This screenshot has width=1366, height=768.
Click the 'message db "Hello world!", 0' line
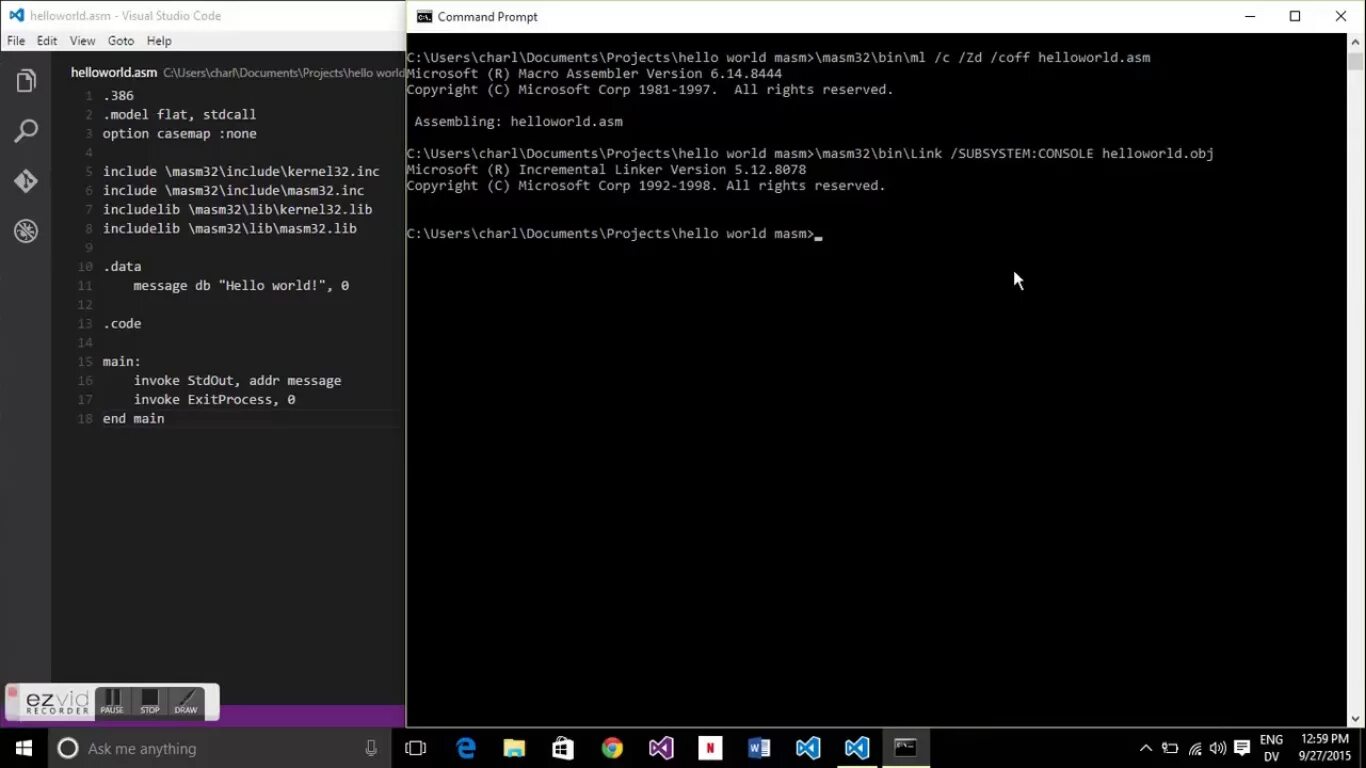(x=241, y=286)
